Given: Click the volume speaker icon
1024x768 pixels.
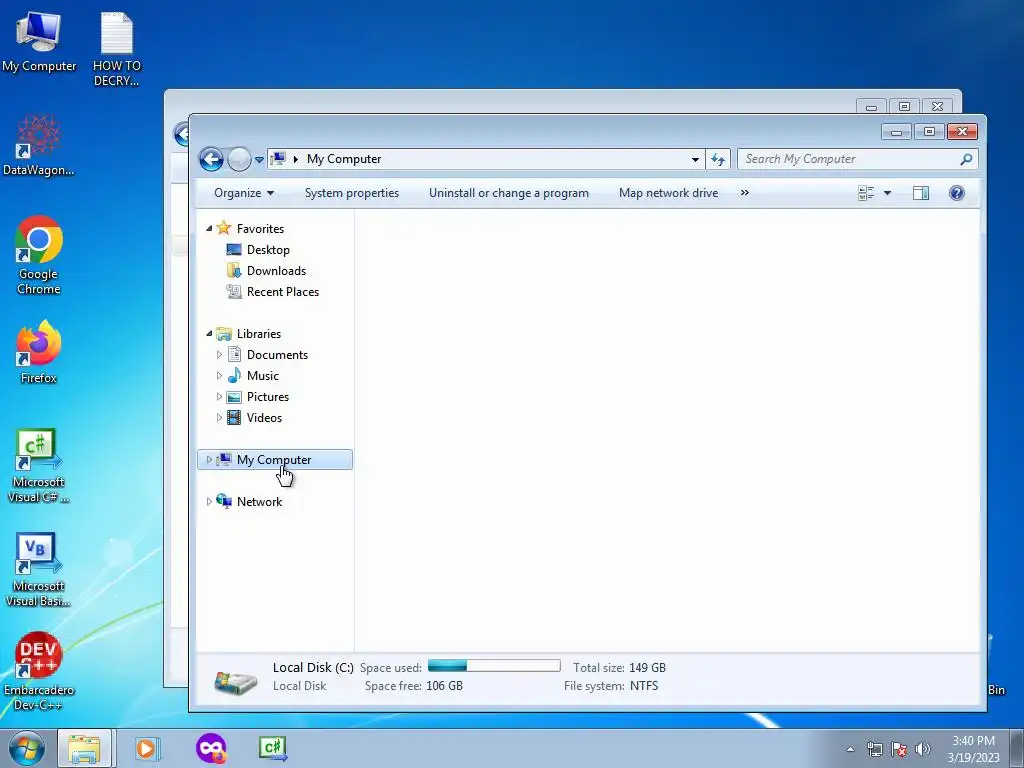Looking at the screenshot, I should point(923,749).
